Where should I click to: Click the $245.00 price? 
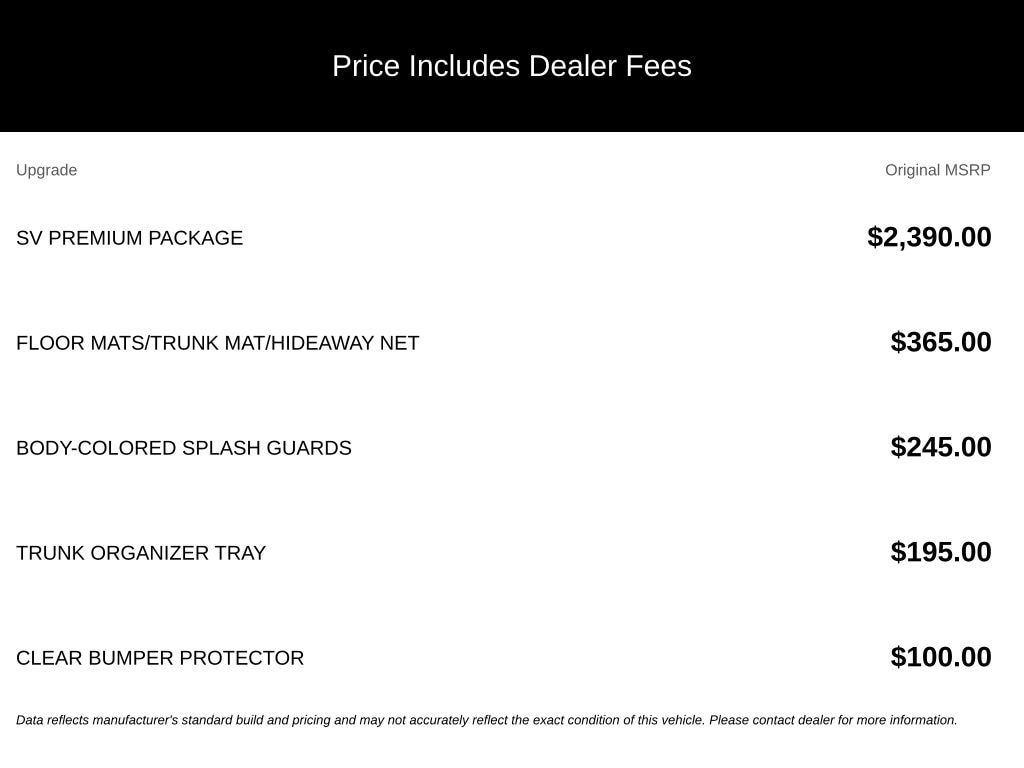pos(941,447)
